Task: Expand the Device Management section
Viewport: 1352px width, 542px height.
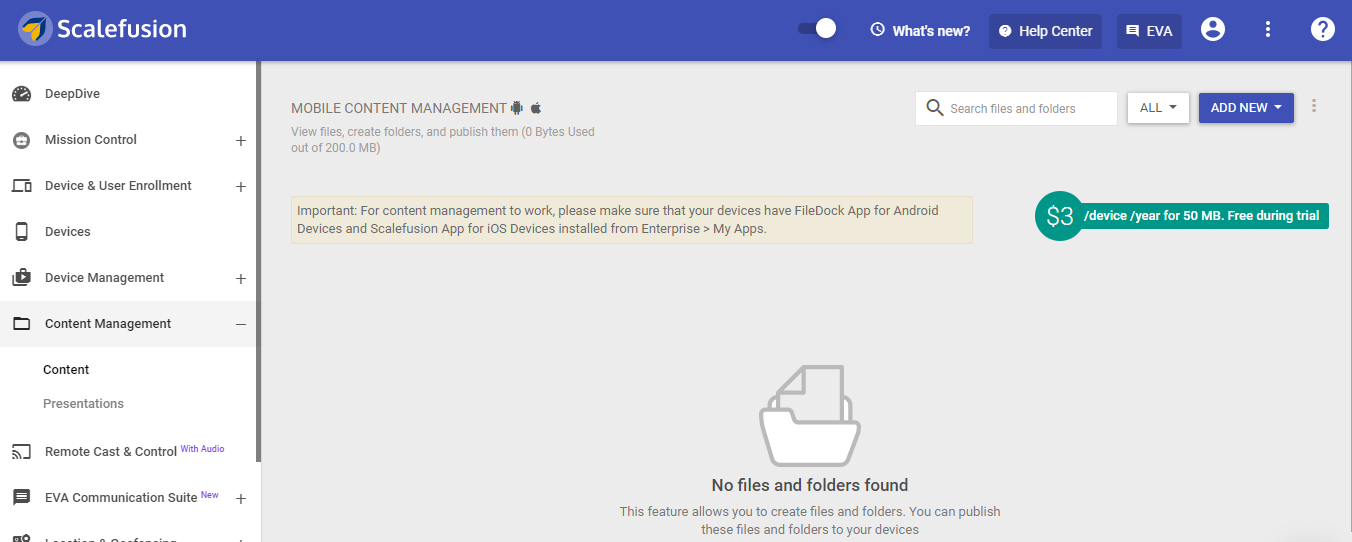Action: click(x=240, y=279)
